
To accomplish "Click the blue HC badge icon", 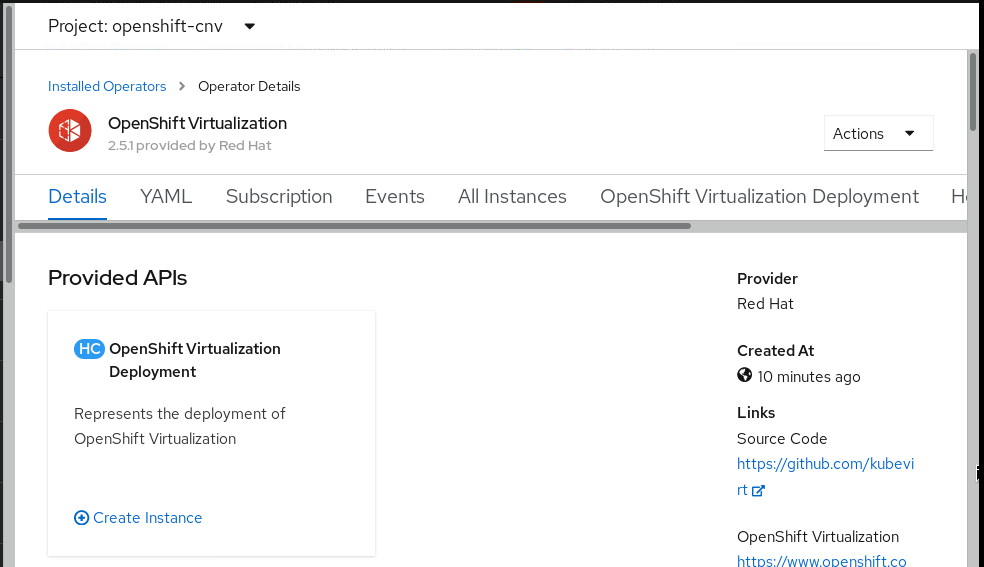I will [89, 349].
